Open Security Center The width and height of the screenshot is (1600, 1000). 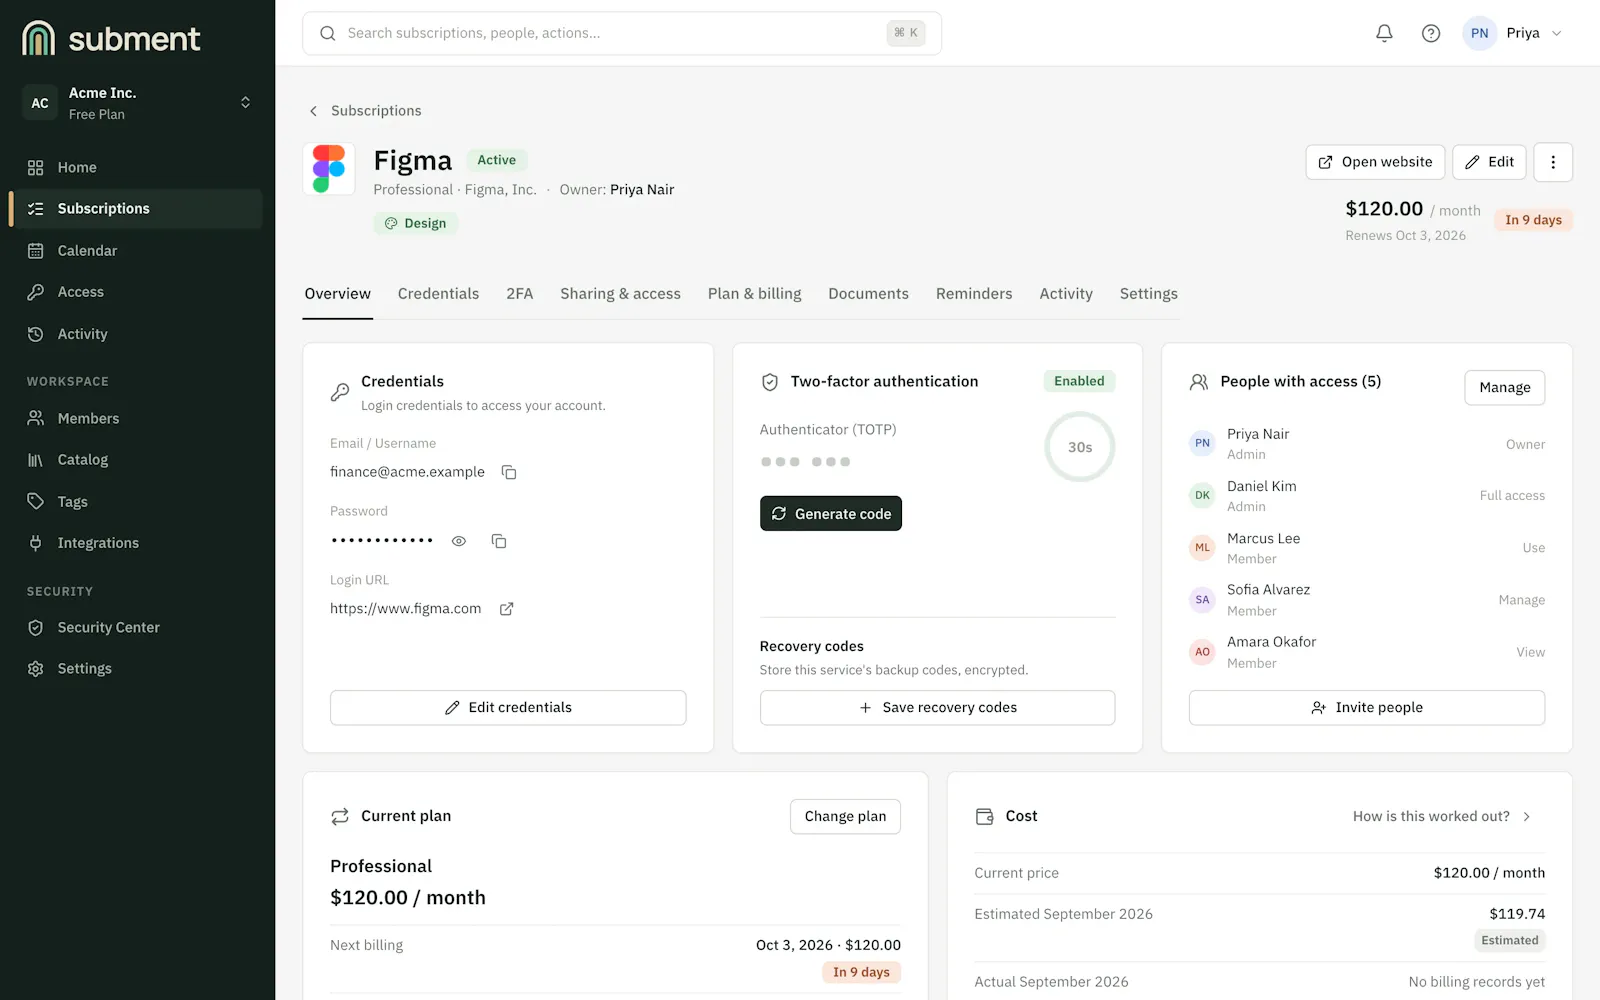tap(137, 627)
